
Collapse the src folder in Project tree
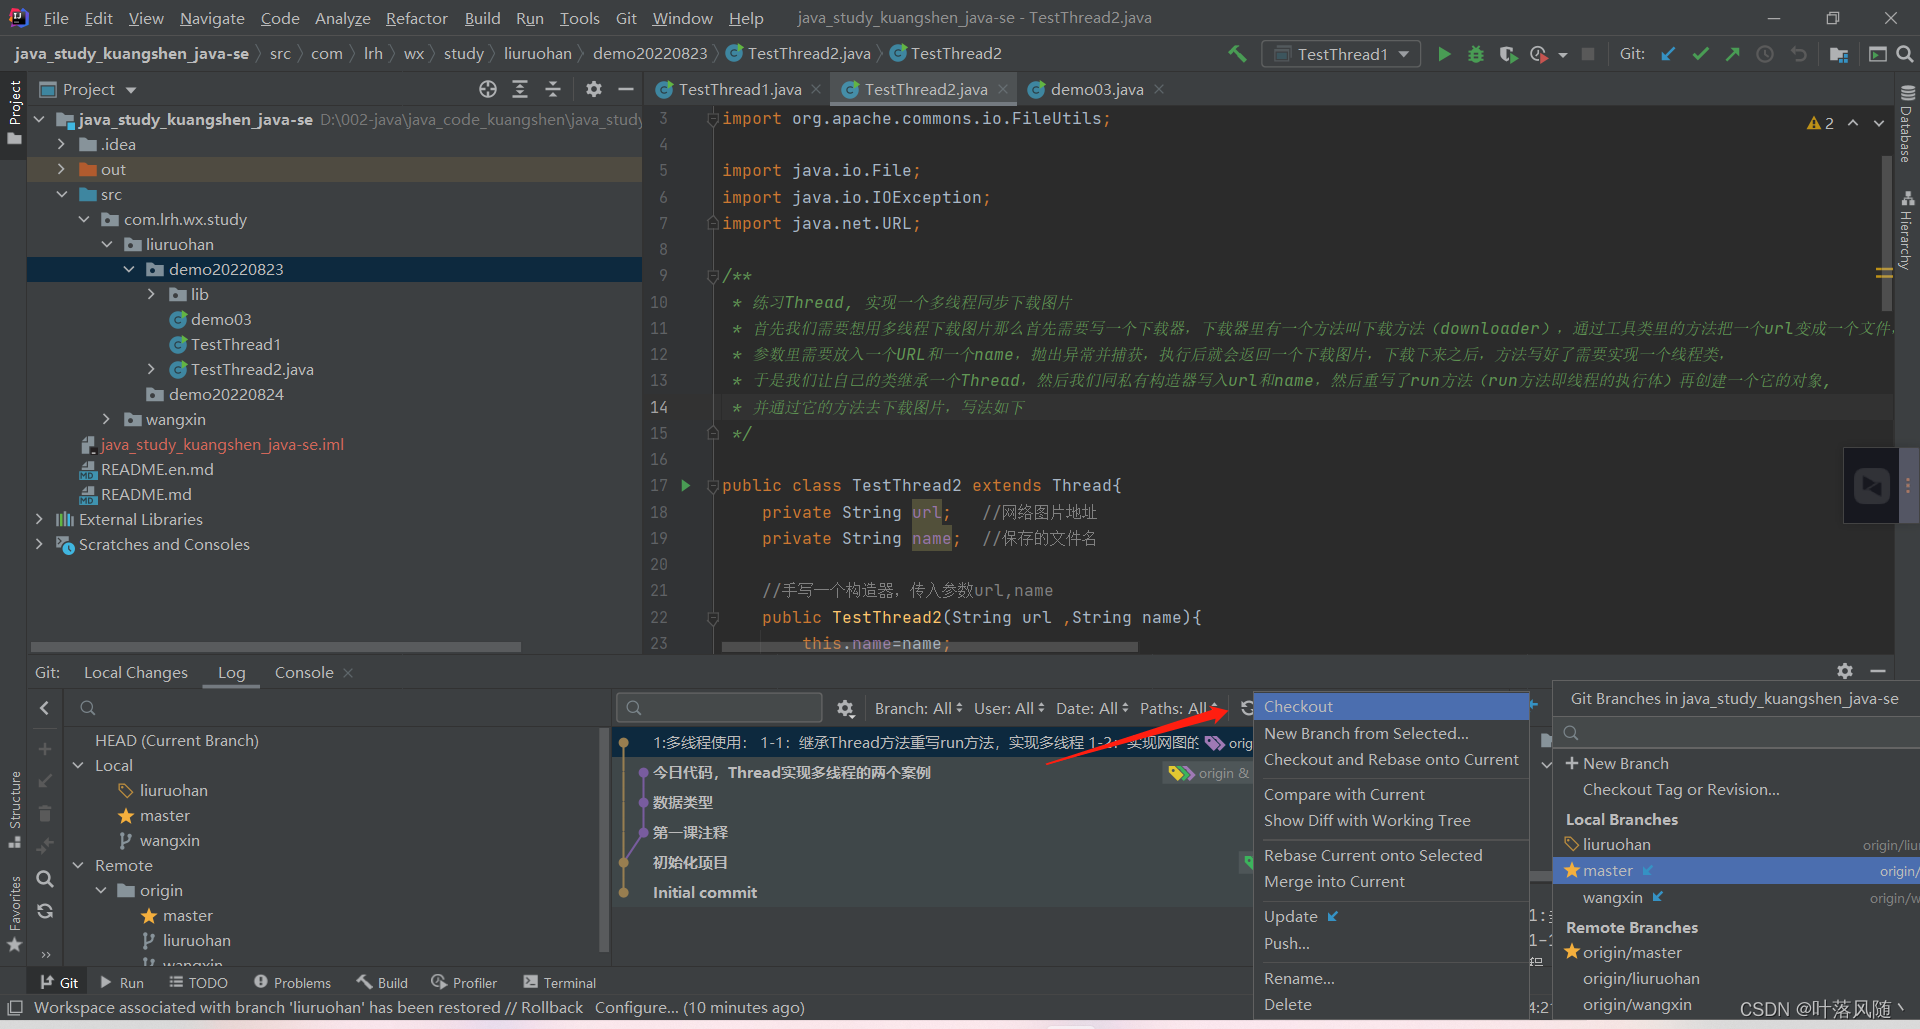(x=62, y=194)
